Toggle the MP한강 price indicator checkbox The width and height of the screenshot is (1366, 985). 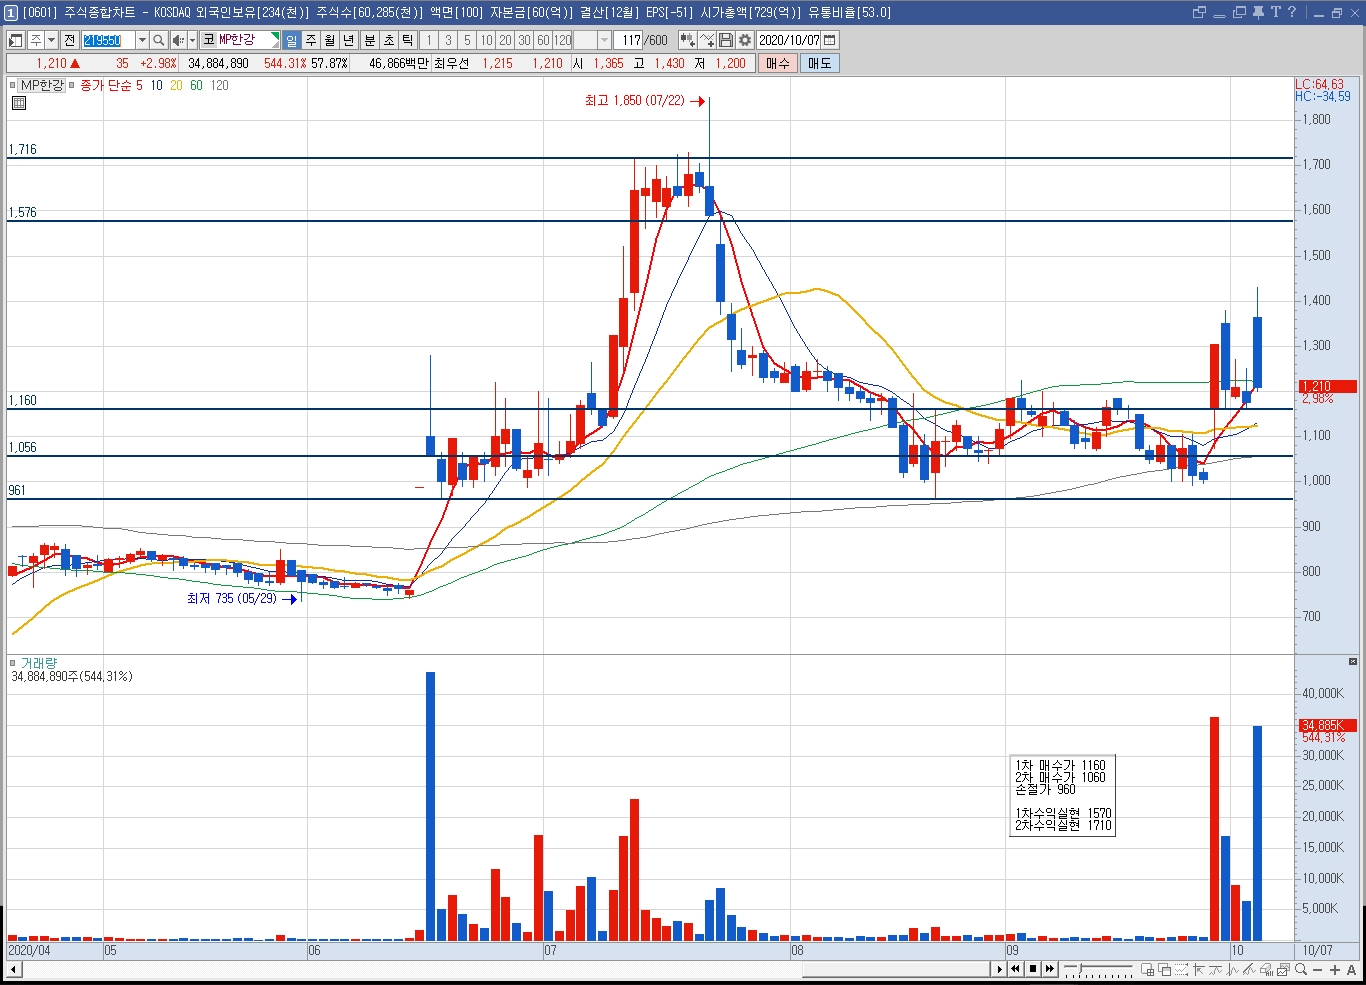tap(13, 85)
